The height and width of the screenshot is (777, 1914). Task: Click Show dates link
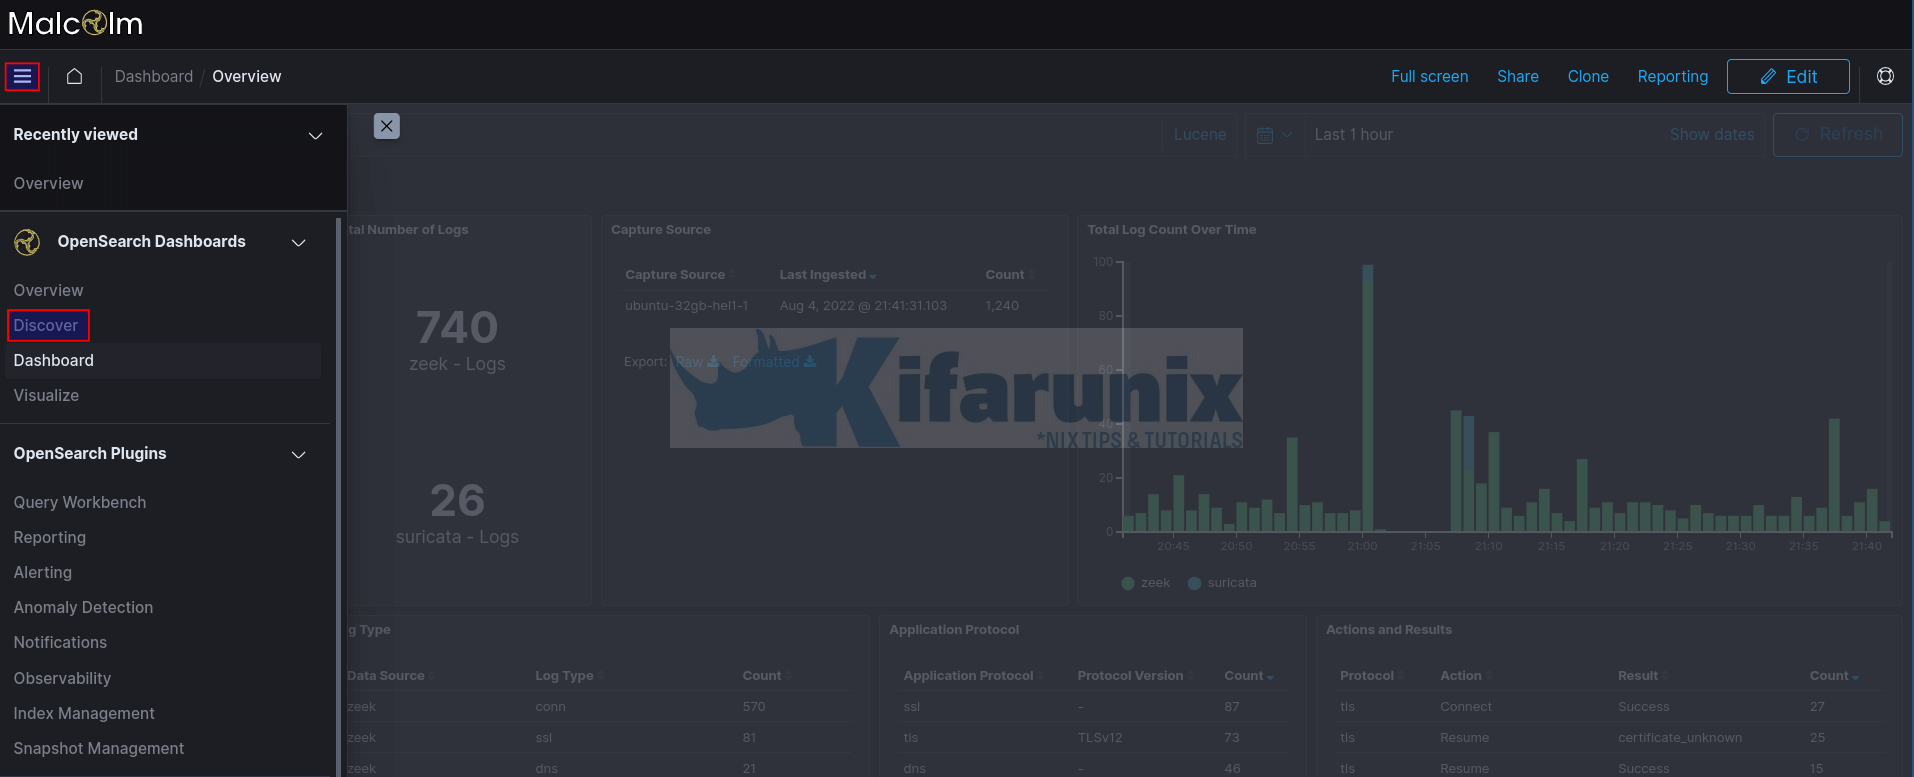click(1712, 135)
